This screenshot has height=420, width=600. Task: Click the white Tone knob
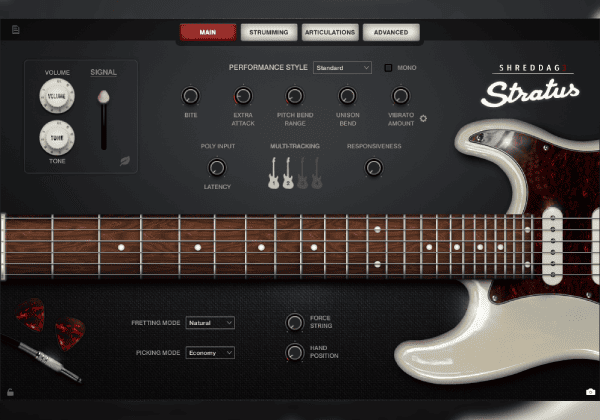click(57, 138)
